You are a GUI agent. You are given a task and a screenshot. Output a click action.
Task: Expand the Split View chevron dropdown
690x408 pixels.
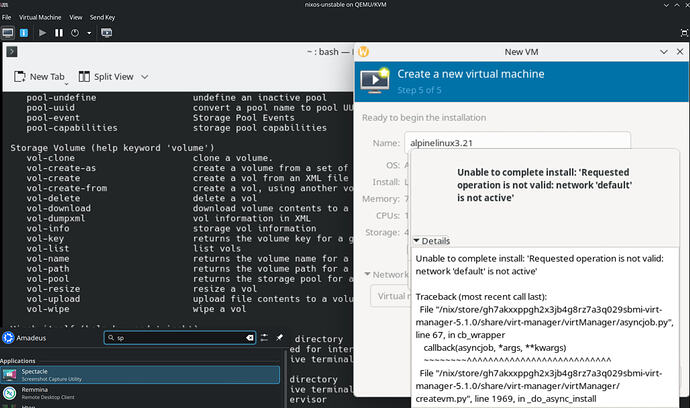click(x=144, y=77)
